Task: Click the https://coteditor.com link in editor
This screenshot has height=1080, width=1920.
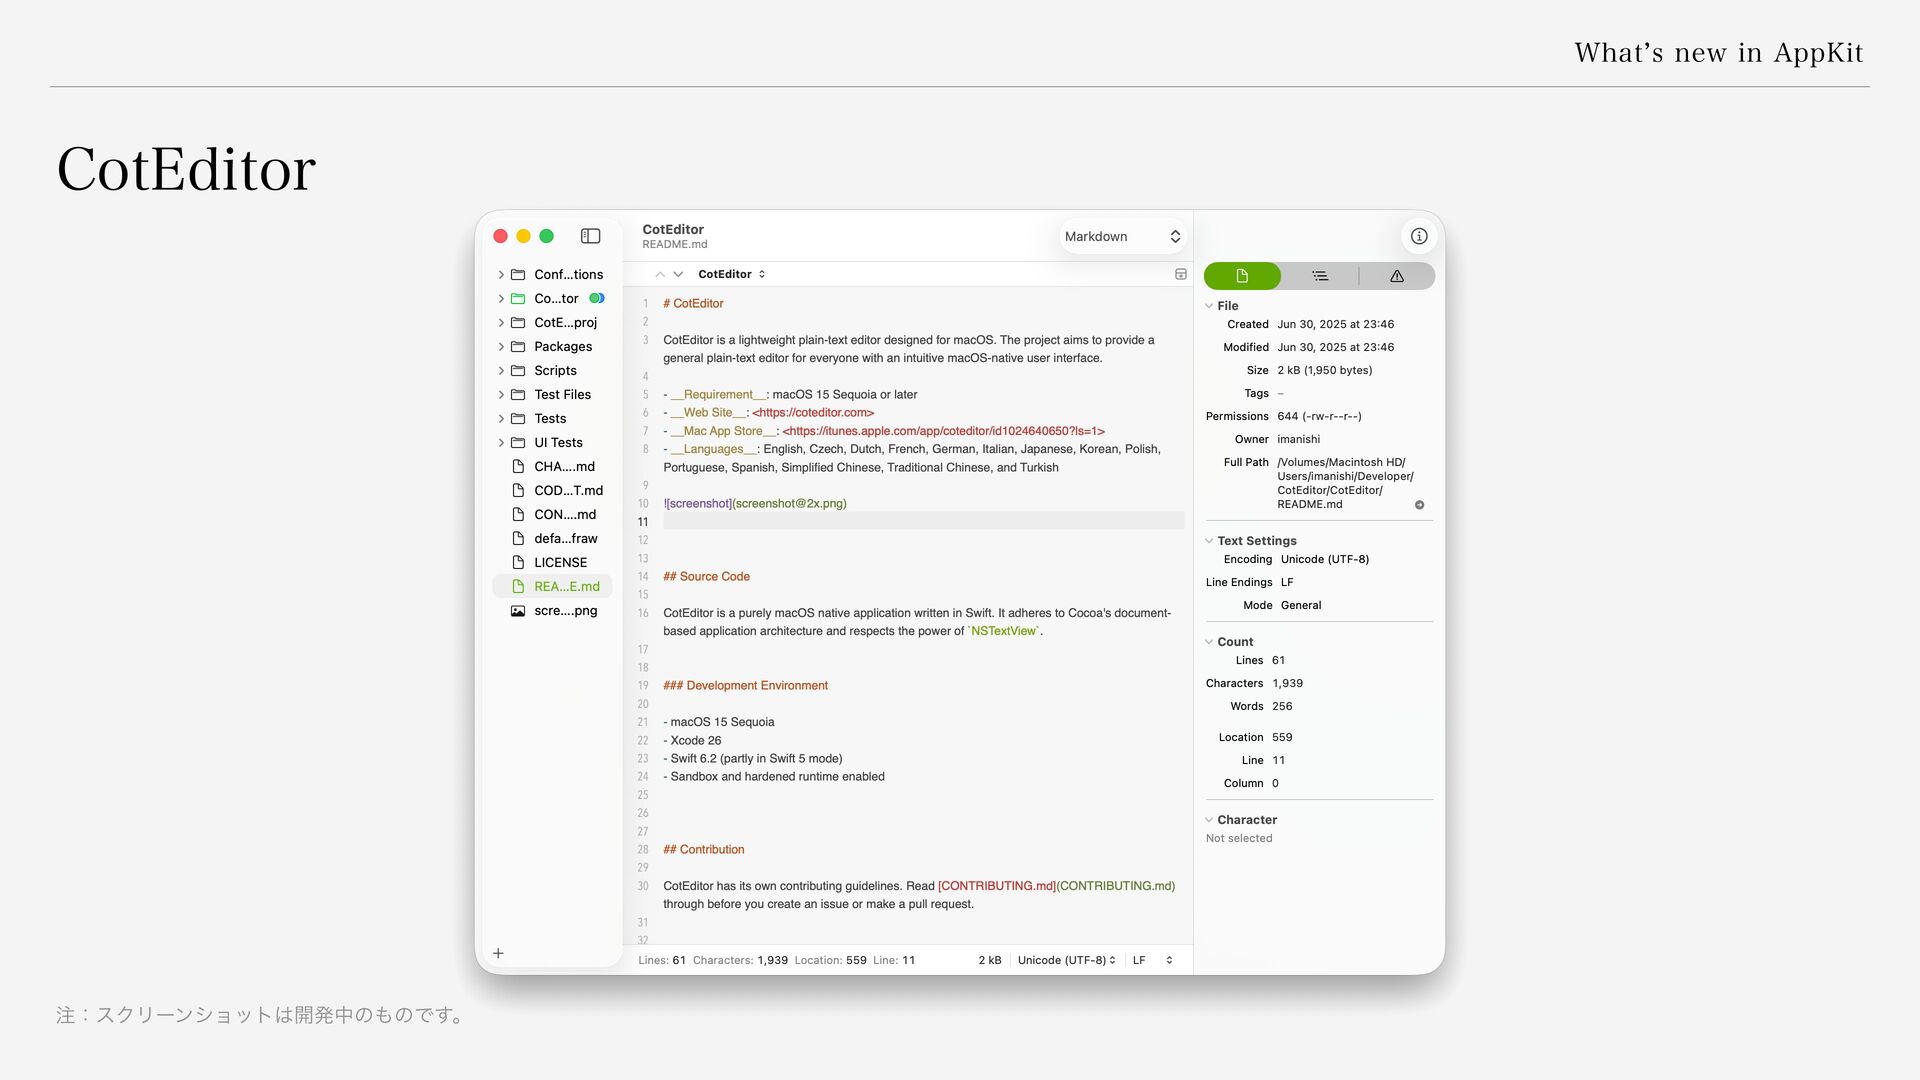Action: [x=813, y=412]
